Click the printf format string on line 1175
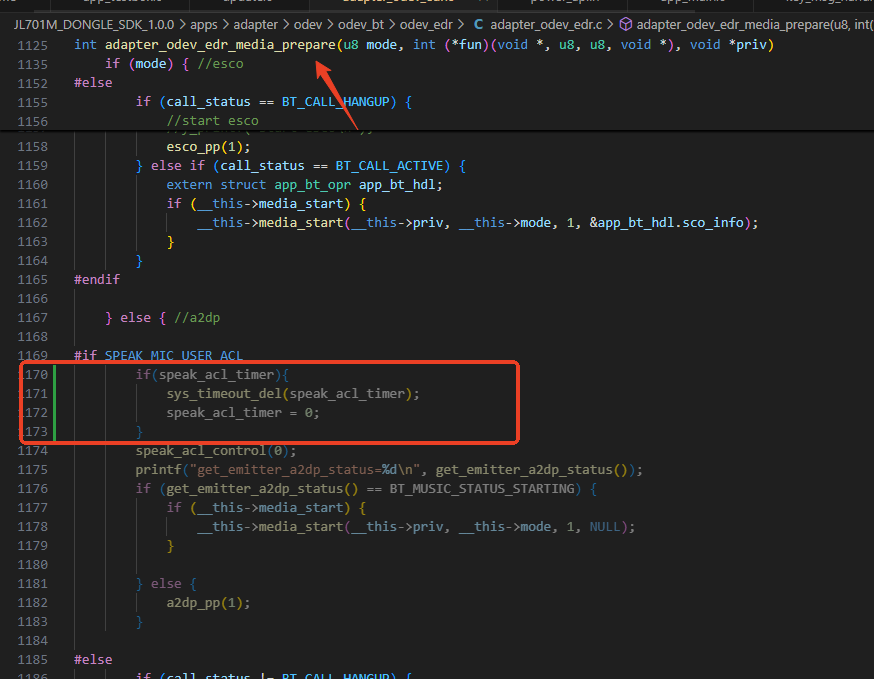The width and height of the screenshot is (874, 679). click(305, 469)
